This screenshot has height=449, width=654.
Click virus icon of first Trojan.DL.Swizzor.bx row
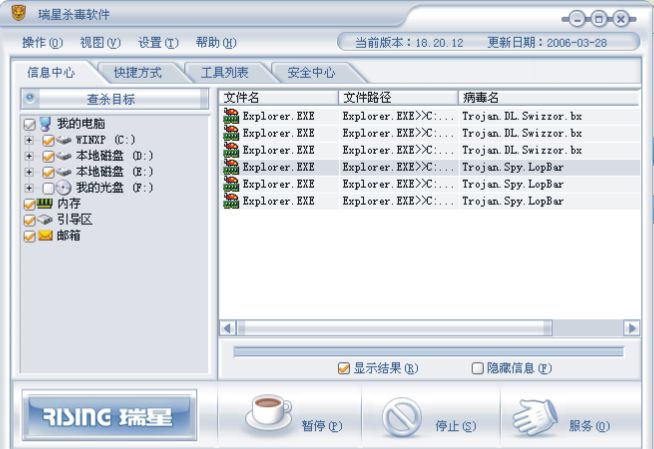[231, 116]
